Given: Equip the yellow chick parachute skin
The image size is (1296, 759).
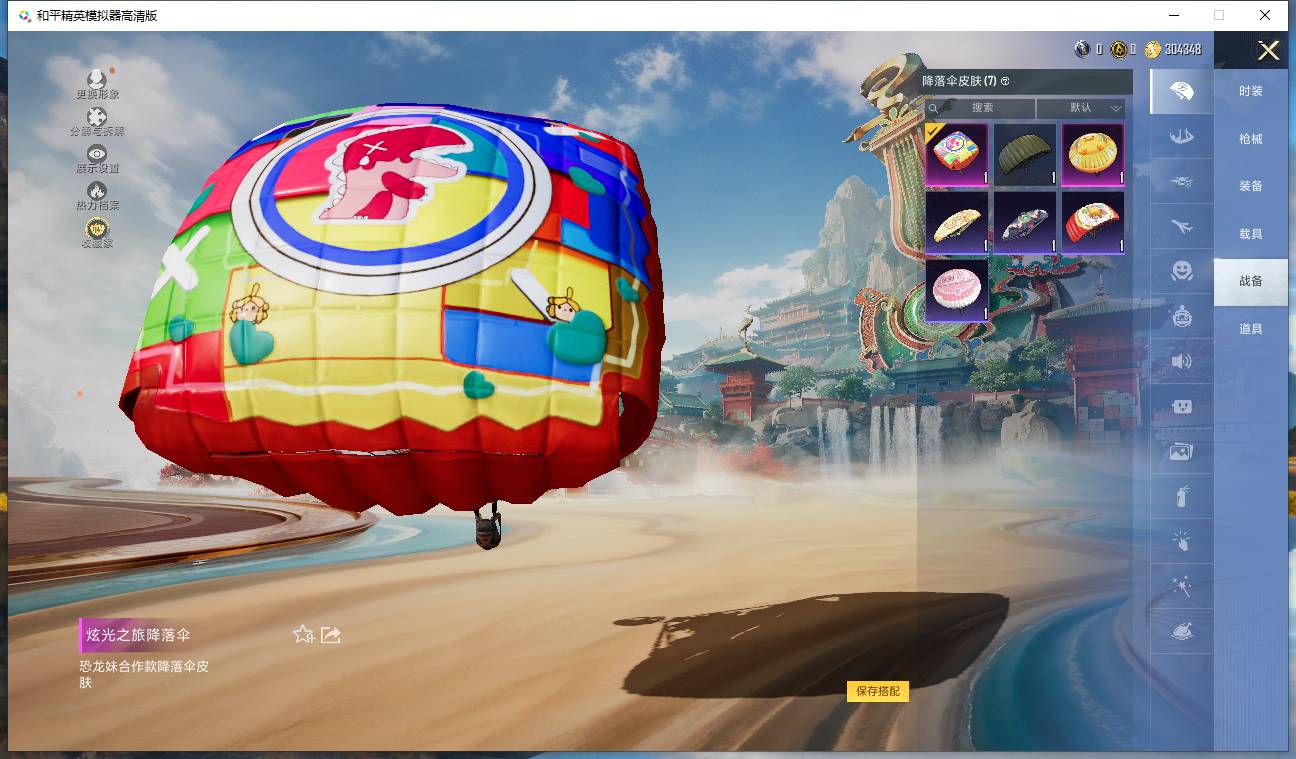Looking at the screenshot, I should pos(1093,154).
